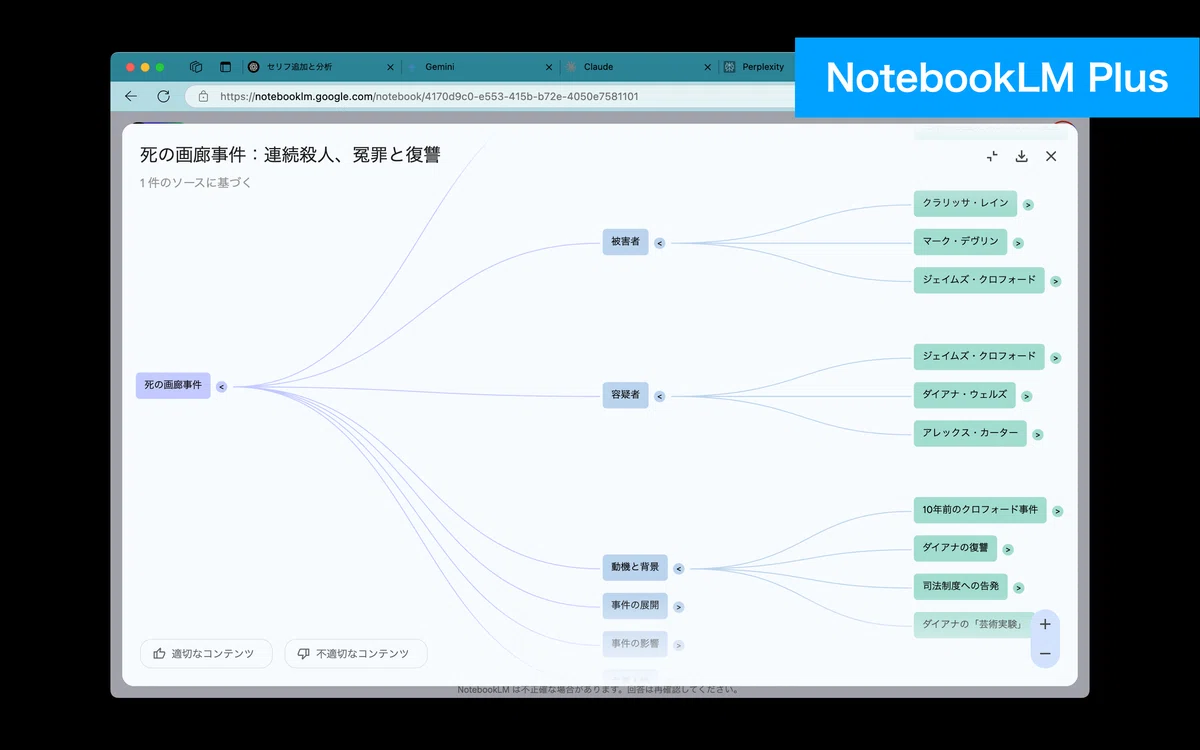Collapse the mind map fullscreen view
Viewport: 1200px width, 750px height.
(992, 156)
